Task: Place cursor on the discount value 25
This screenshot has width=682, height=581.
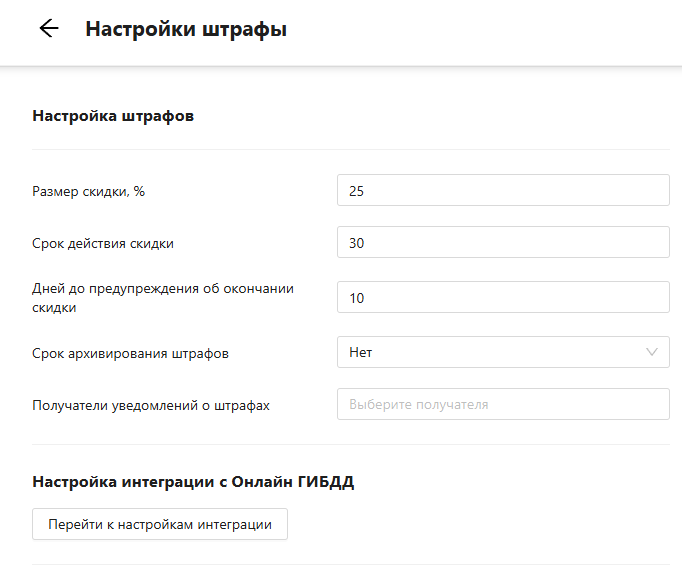Action: pos(356,190)
